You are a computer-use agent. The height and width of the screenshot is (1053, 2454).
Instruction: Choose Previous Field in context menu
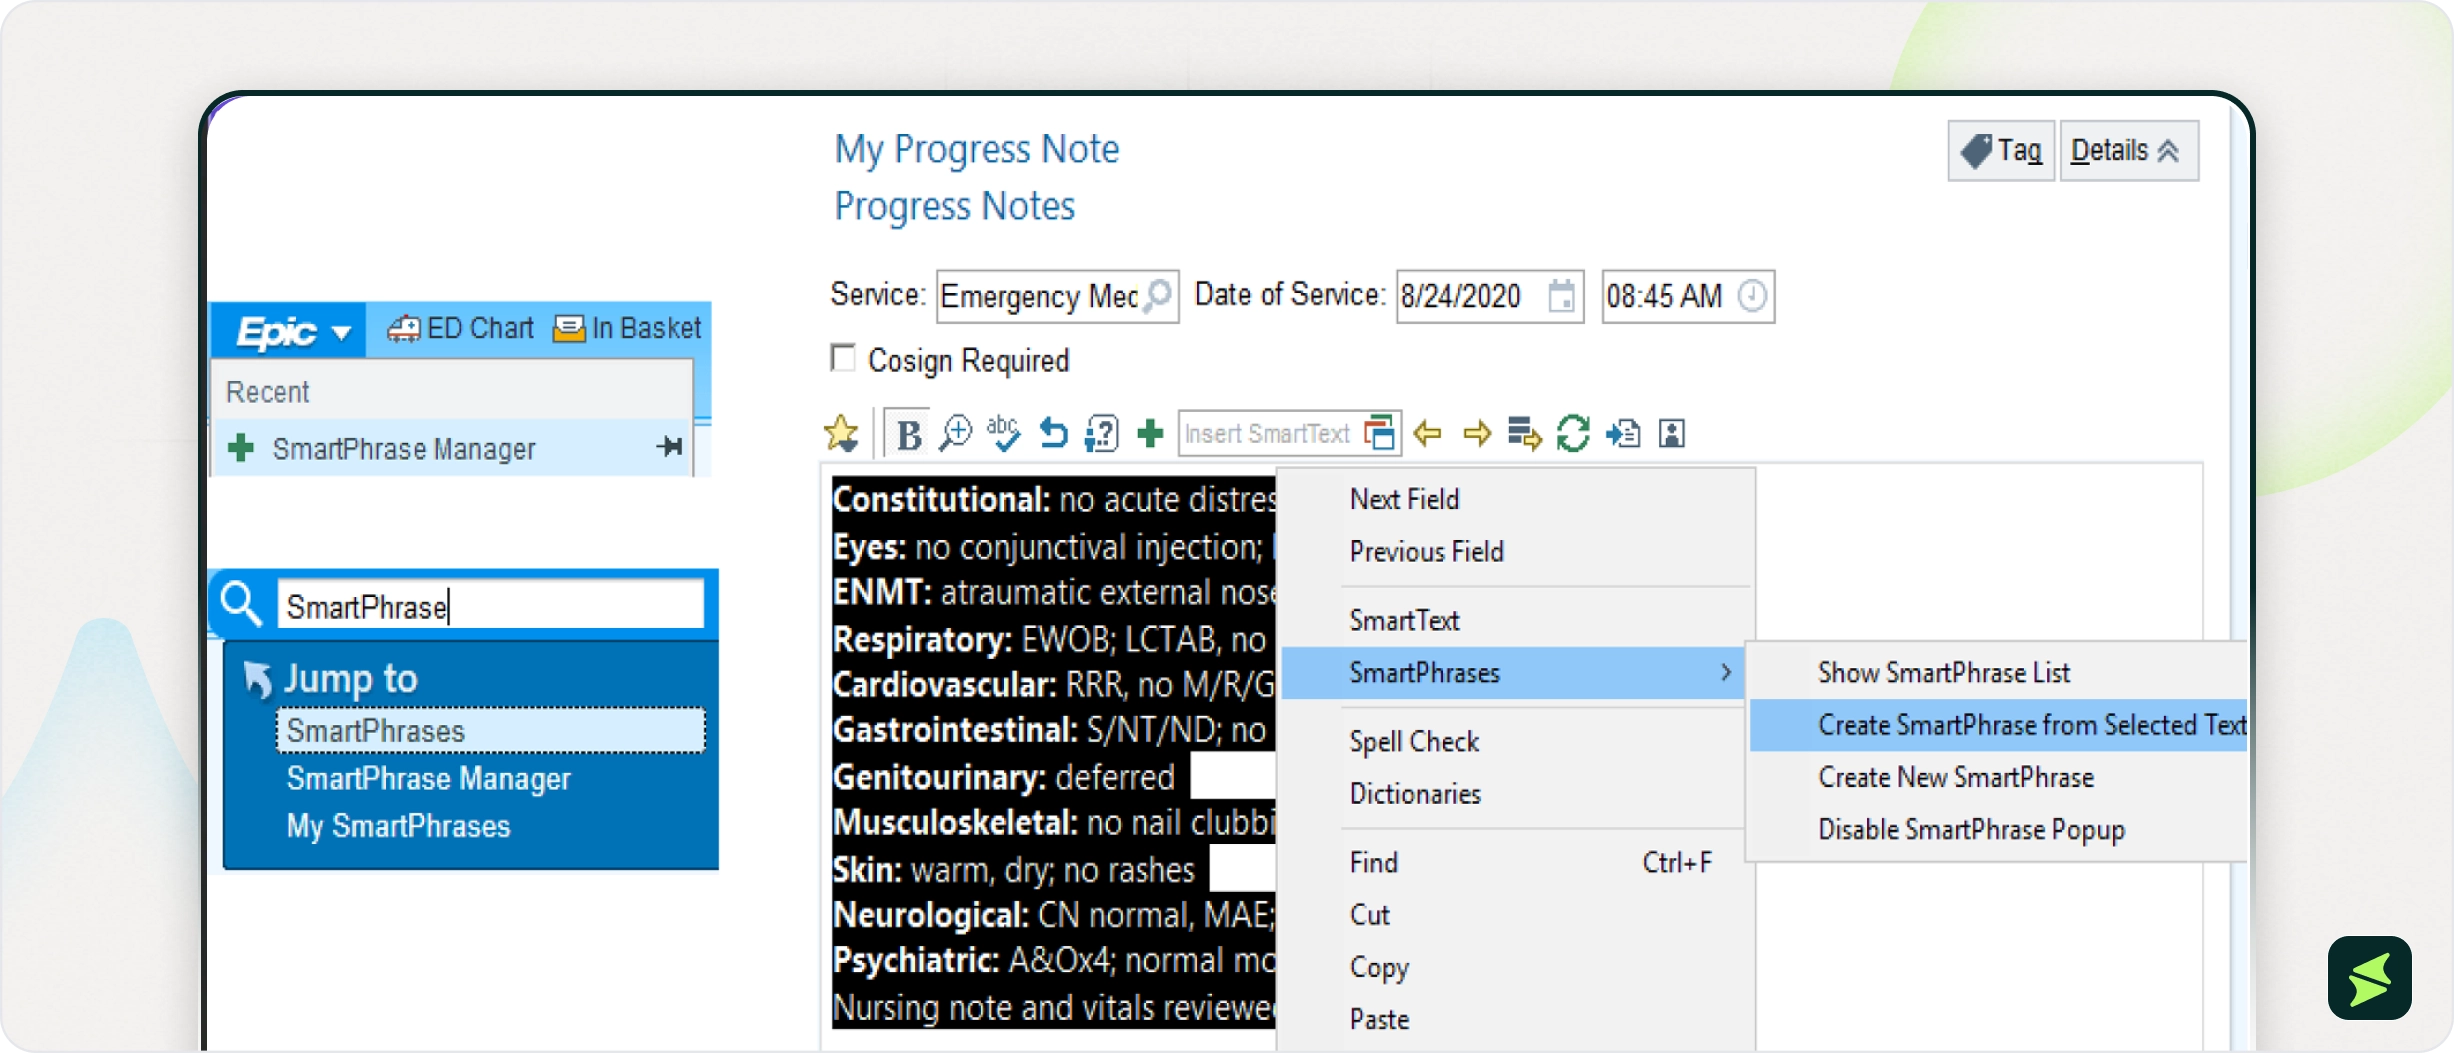click(1427, 551)
